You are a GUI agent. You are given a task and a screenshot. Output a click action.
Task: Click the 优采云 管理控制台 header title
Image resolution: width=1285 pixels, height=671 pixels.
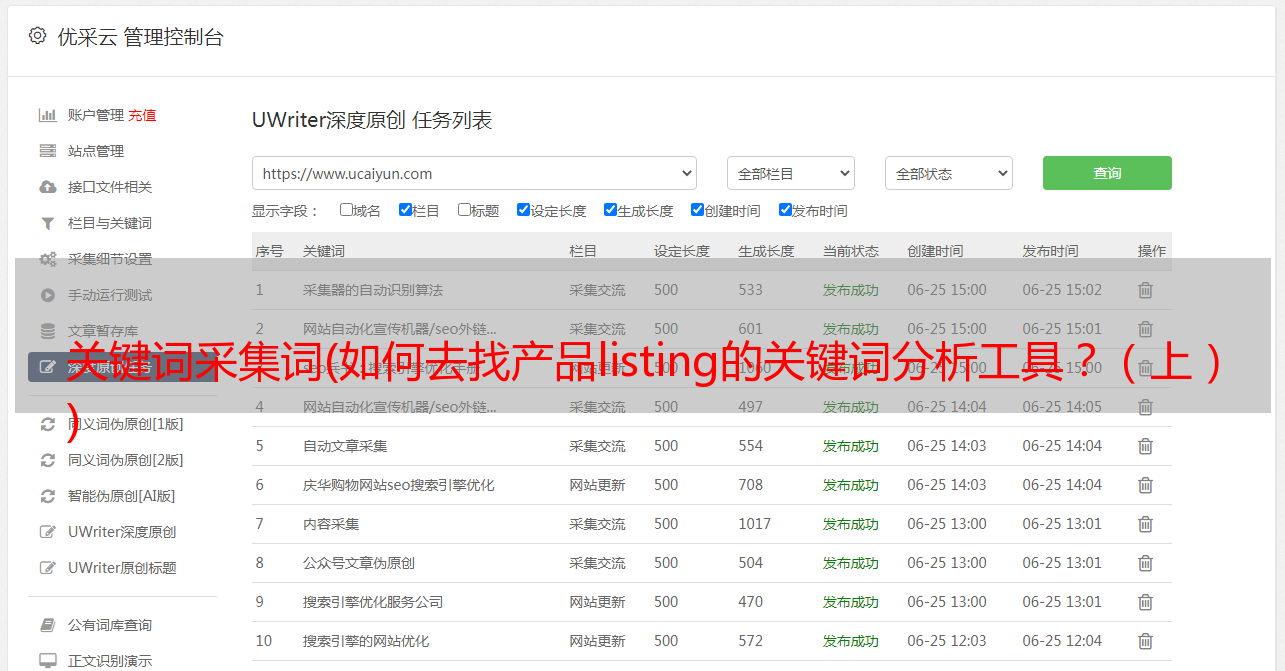140,37
